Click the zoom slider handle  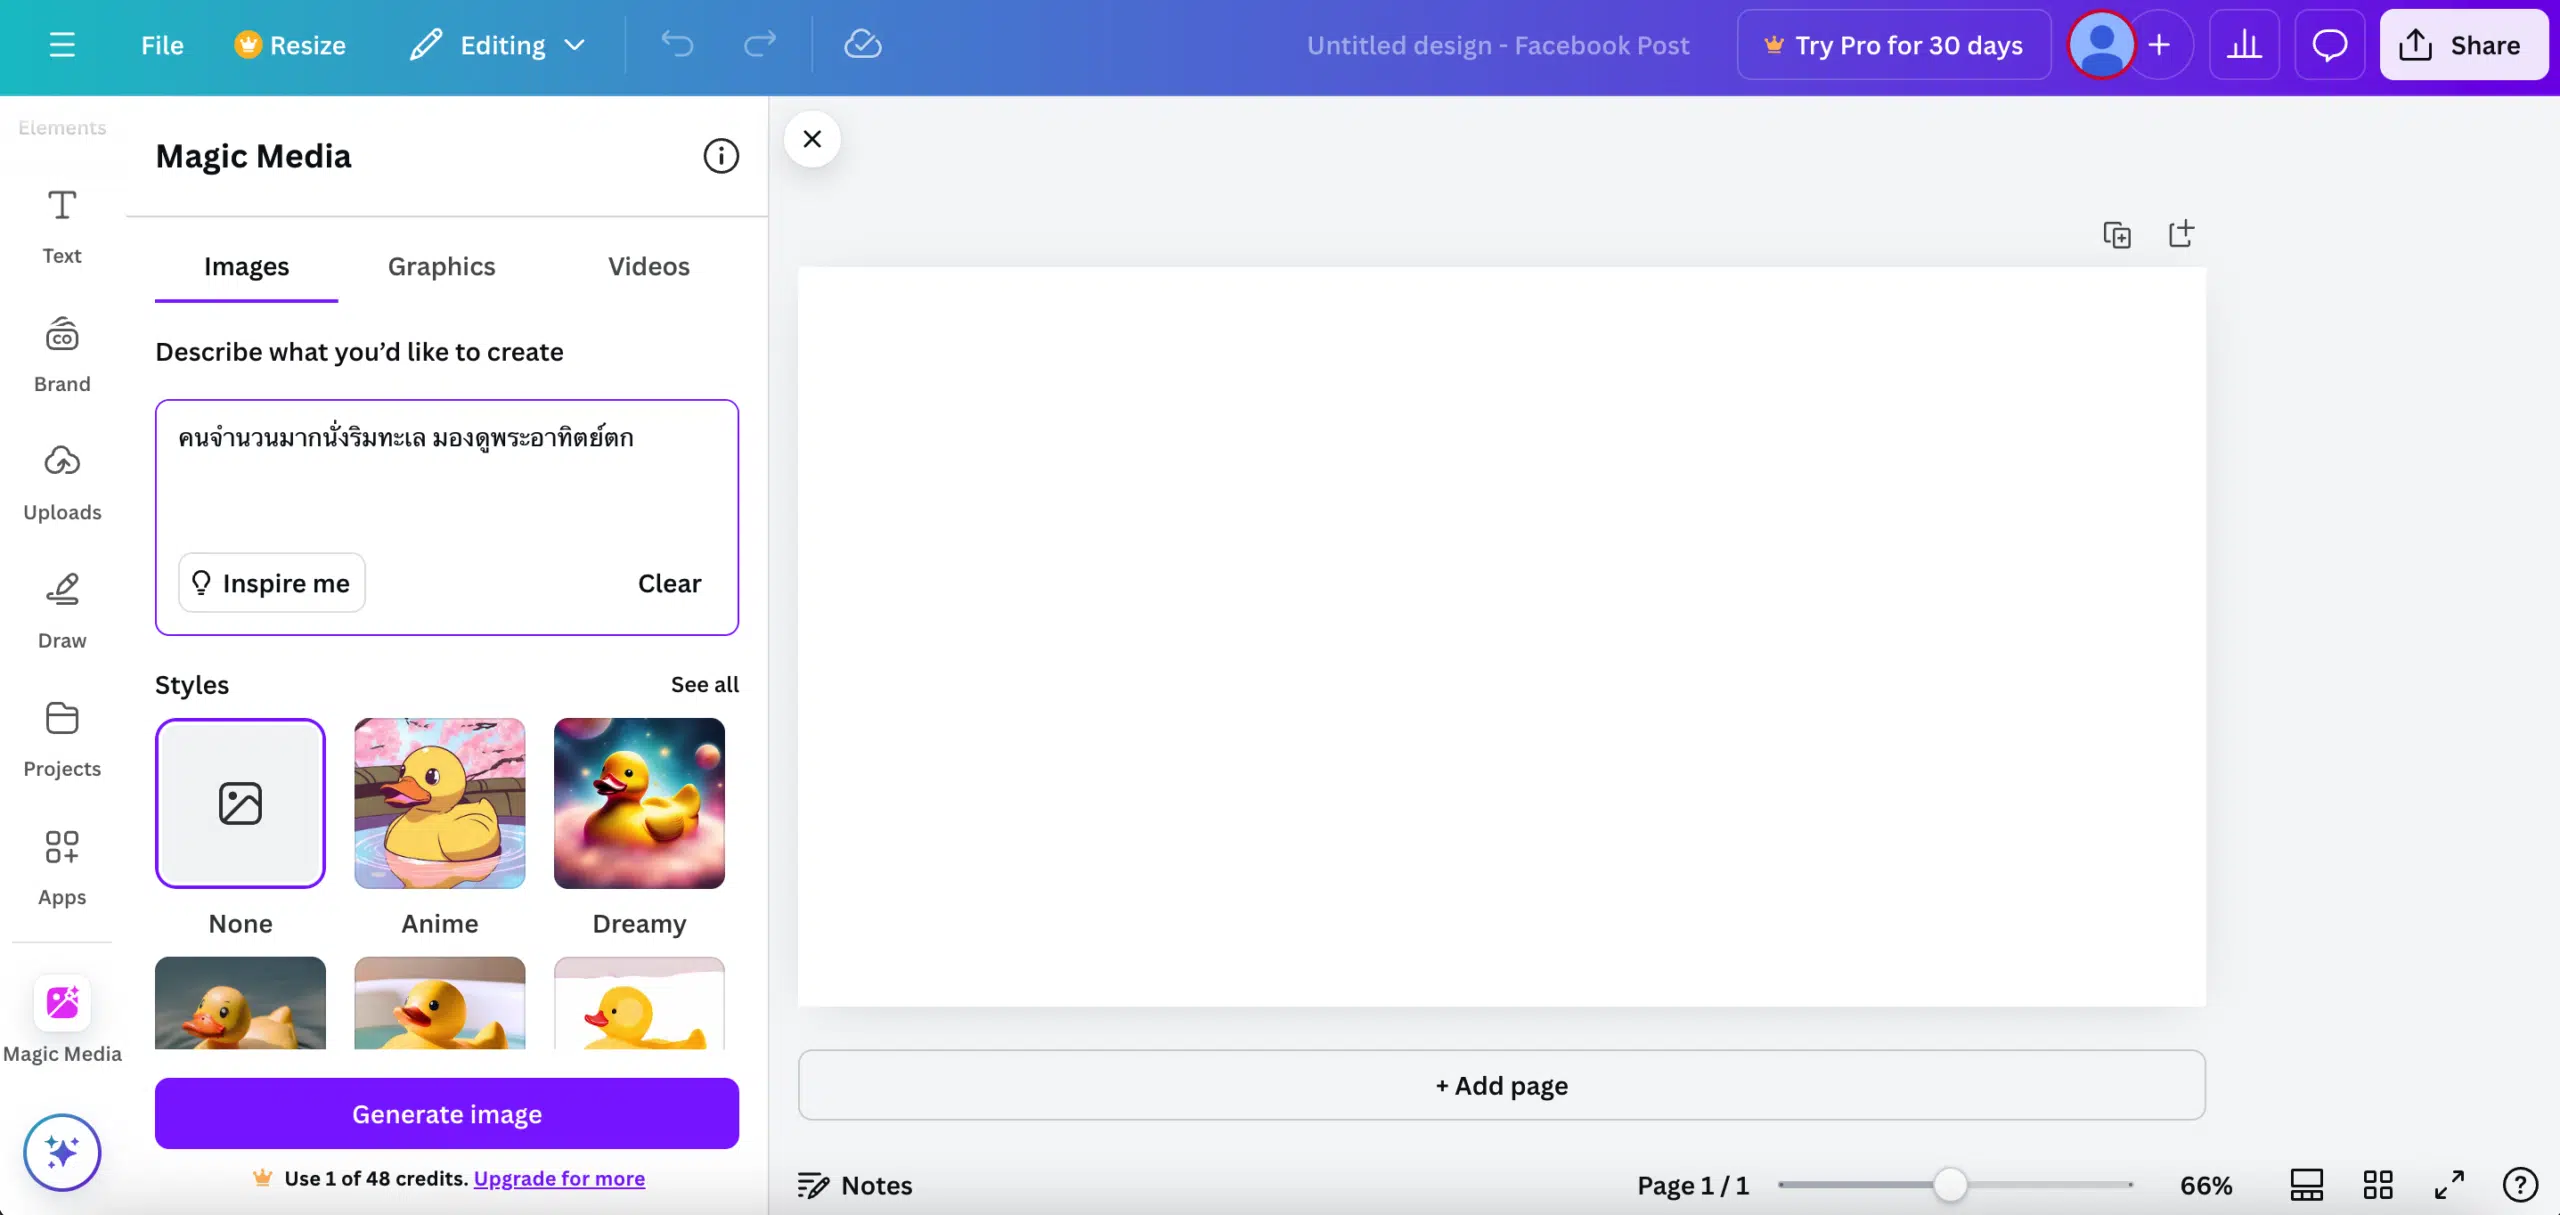pyautogui.click(x=1950, y=1186)
